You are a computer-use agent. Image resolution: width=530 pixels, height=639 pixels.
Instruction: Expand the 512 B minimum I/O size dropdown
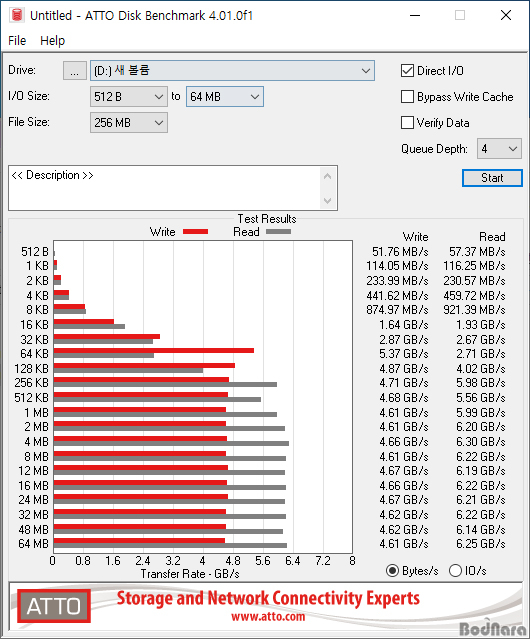coord(129,97)
